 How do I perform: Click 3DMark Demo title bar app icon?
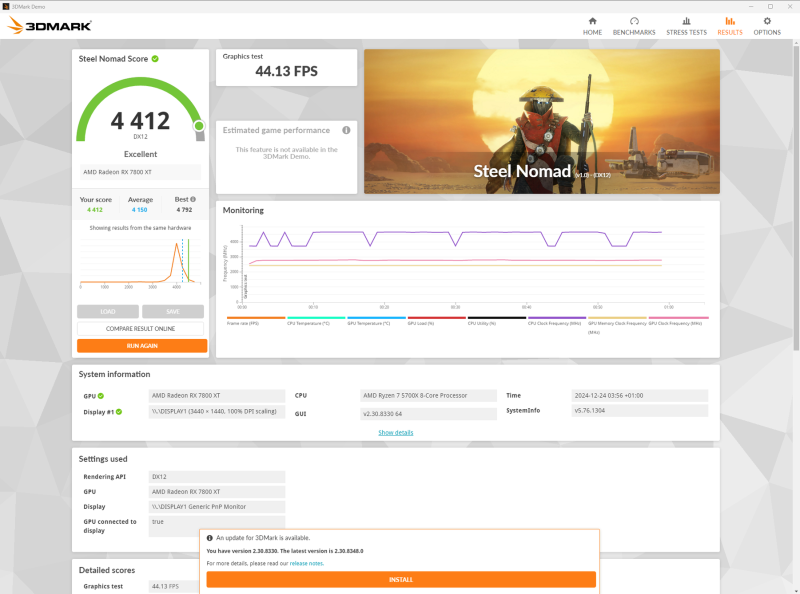pos(6,7)
